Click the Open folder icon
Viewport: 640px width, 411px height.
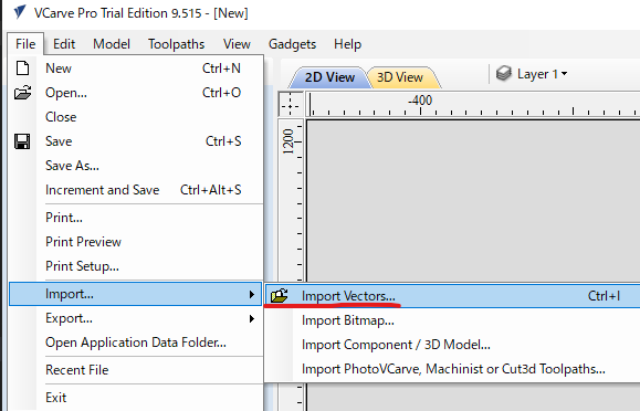click(x=22, y=93)
